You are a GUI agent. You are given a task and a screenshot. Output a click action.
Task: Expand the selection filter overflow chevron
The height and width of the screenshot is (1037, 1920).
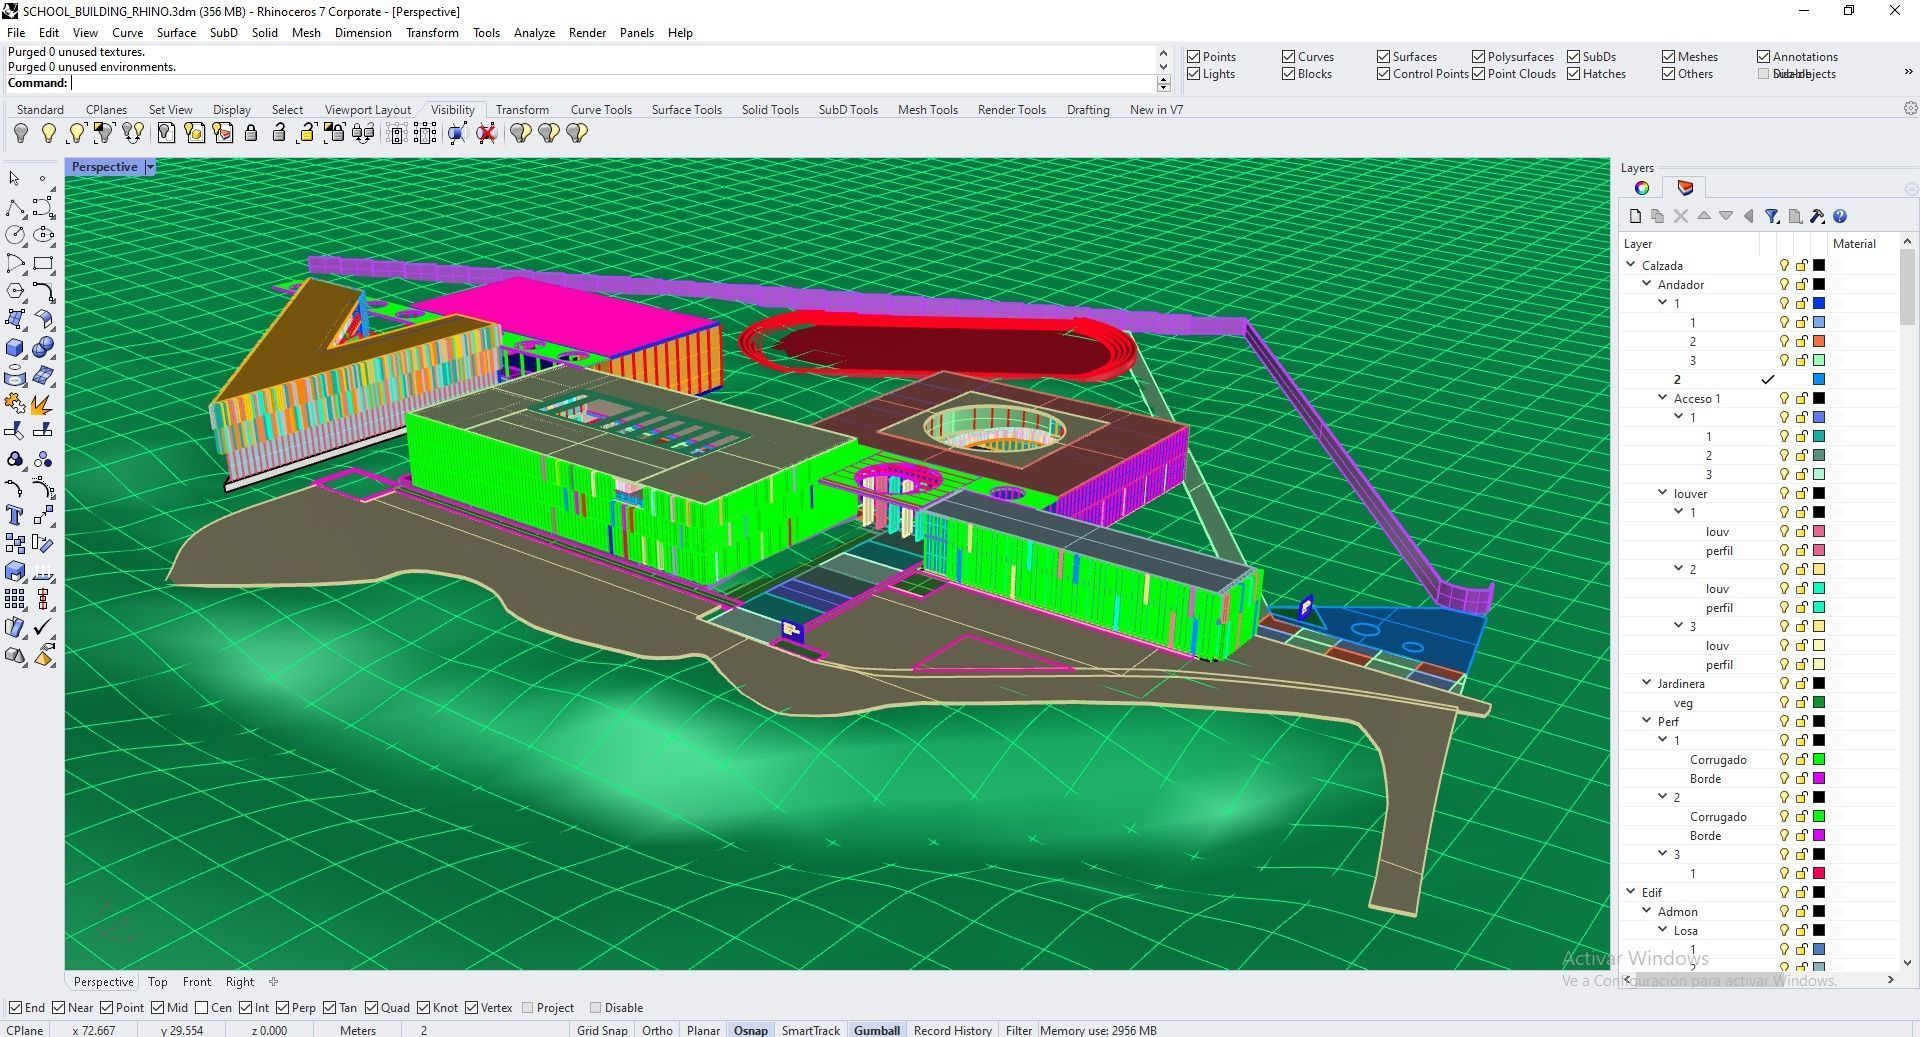pyautogui.click(x=1908, y=71)
